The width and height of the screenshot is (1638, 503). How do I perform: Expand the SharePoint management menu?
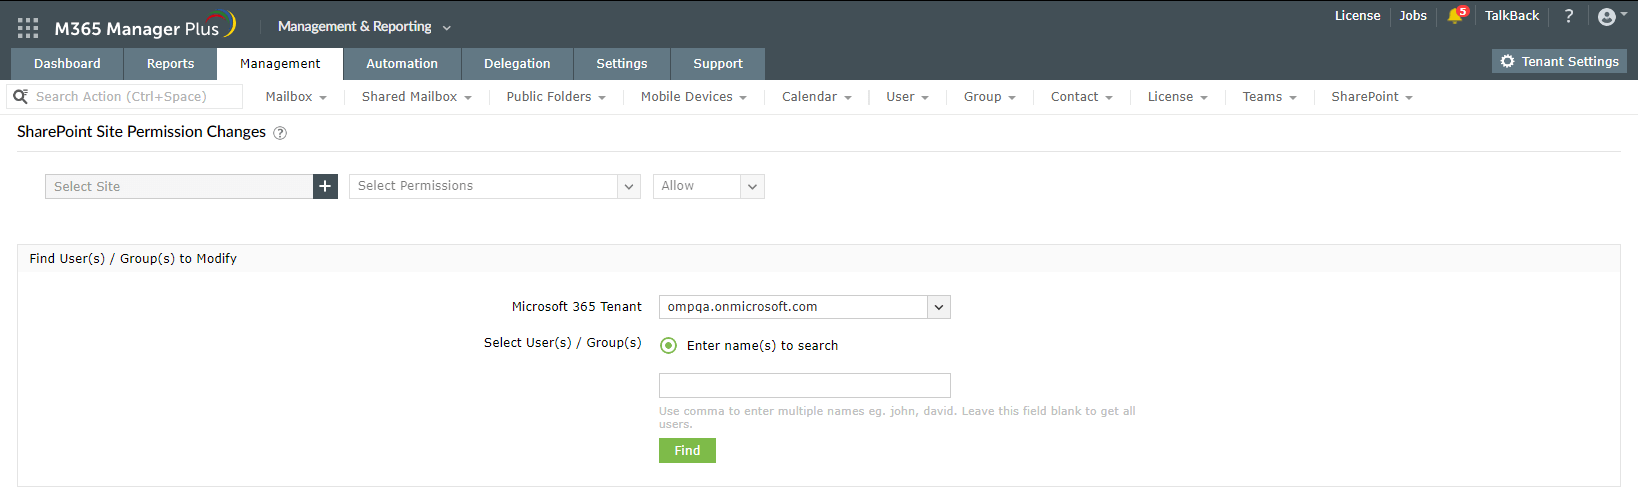click(x=1371, y=97)
